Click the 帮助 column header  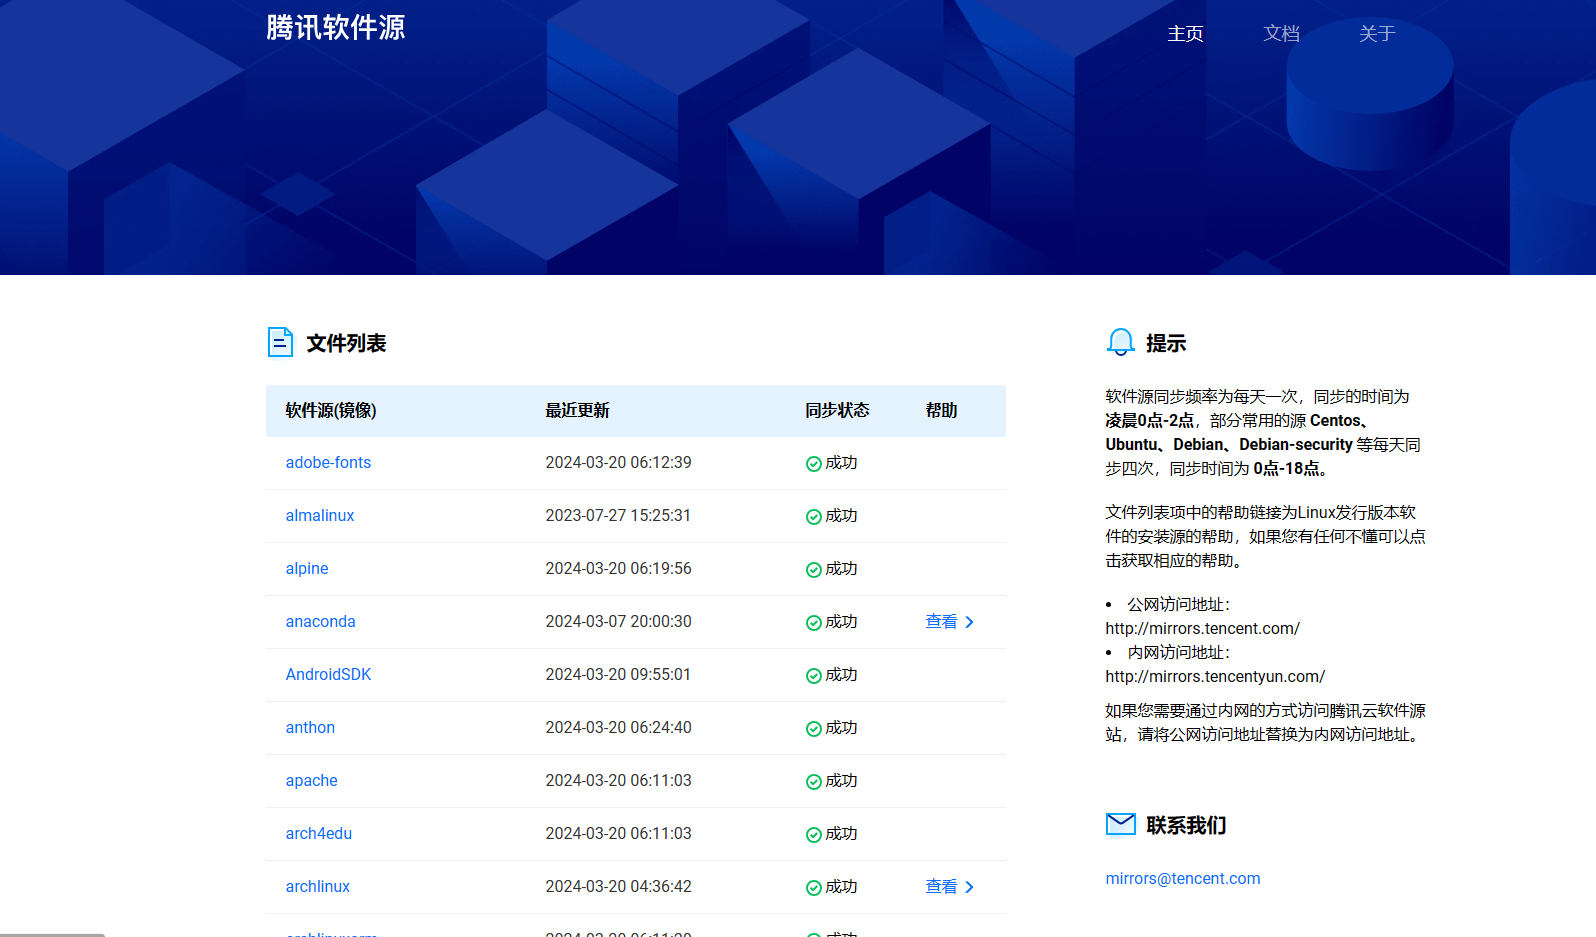click(x=941, y=410)
